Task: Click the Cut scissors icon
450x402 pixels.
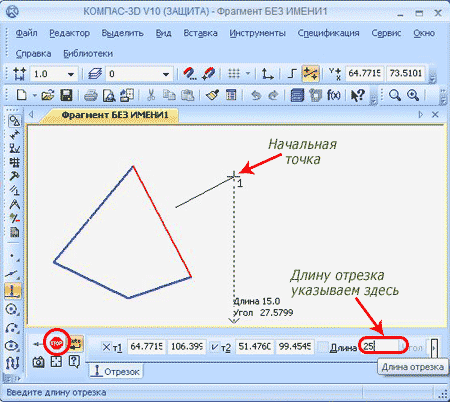Action: pyautogui.click(x=151, y=95)
